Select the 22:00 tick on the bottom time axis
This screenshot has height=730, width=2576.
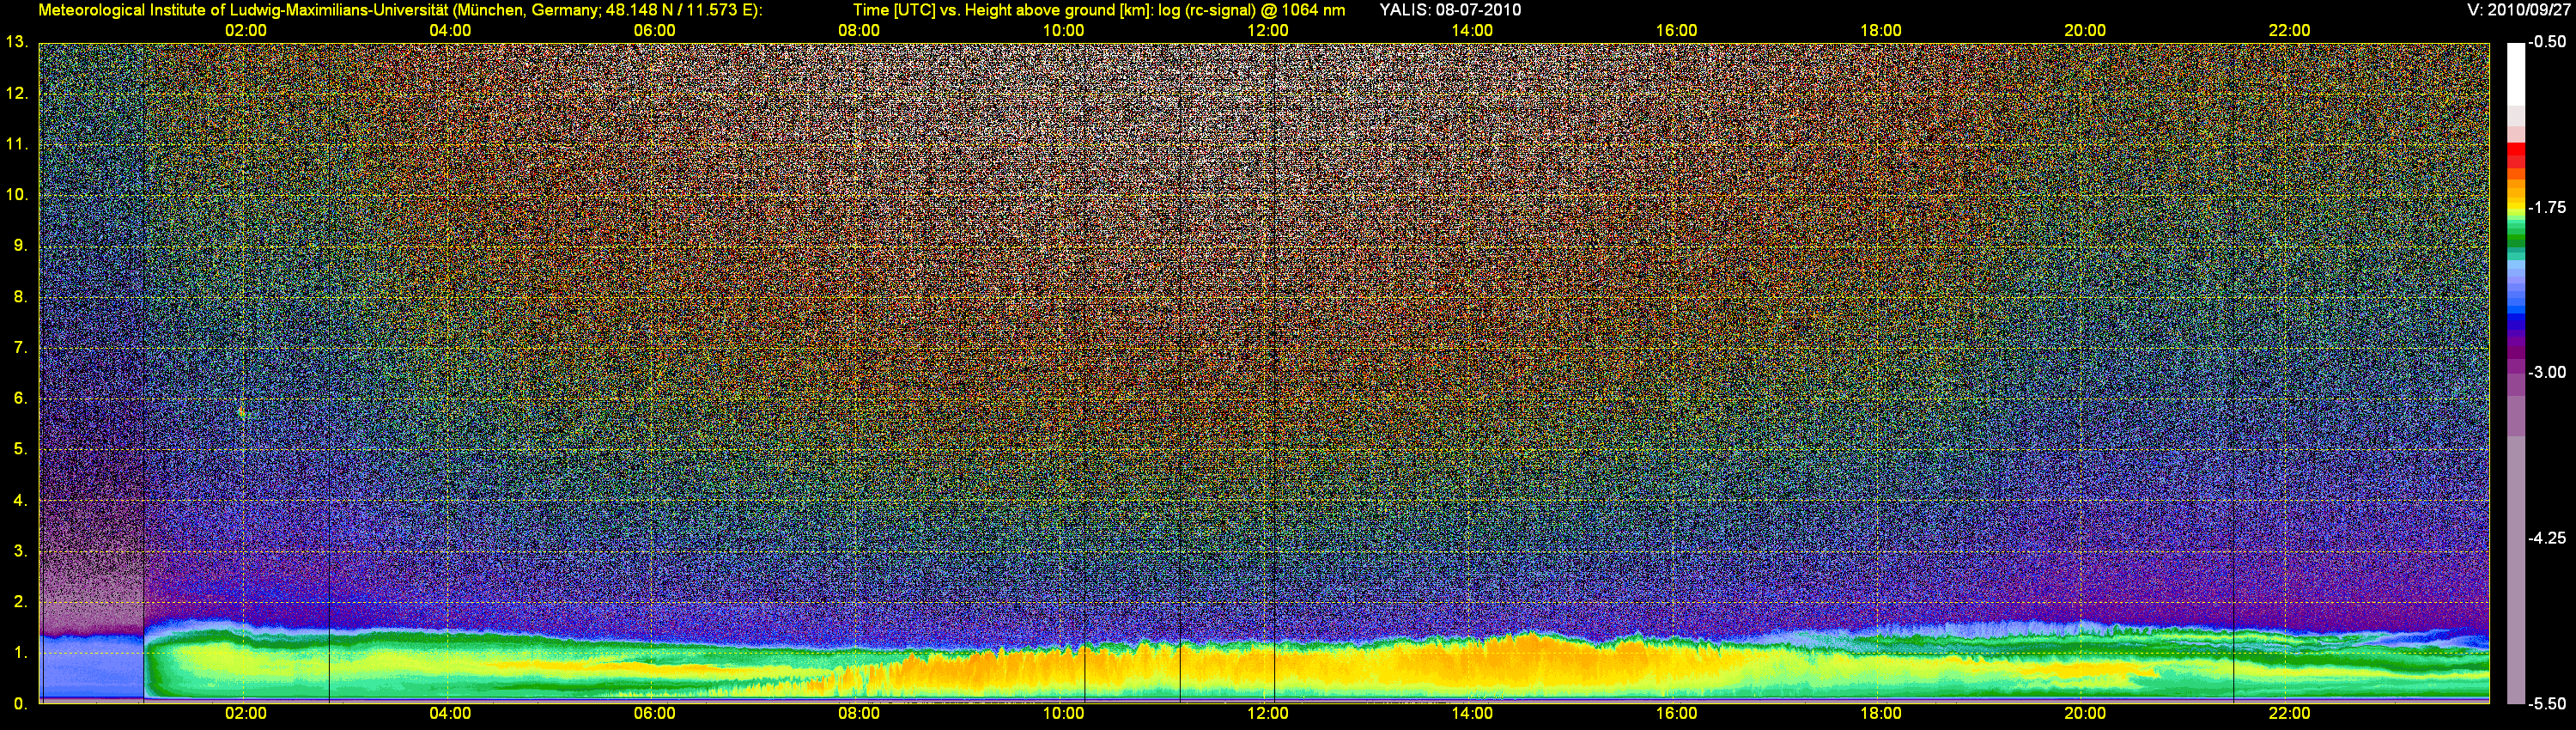click(2288, 714)
